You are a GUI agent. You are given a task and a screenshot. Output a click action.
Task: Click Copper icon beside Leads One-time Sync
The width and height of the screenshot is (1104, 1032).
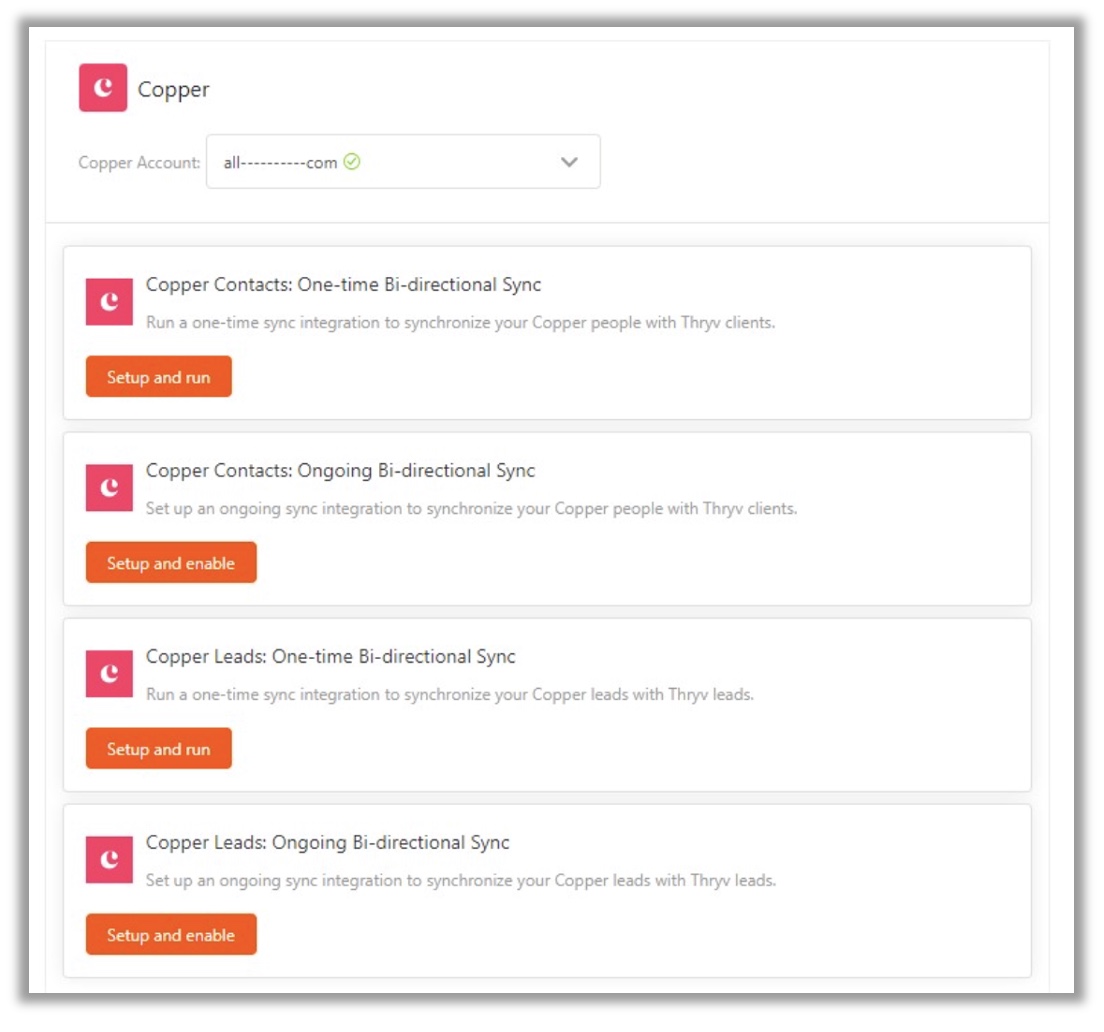pos(109,674)
